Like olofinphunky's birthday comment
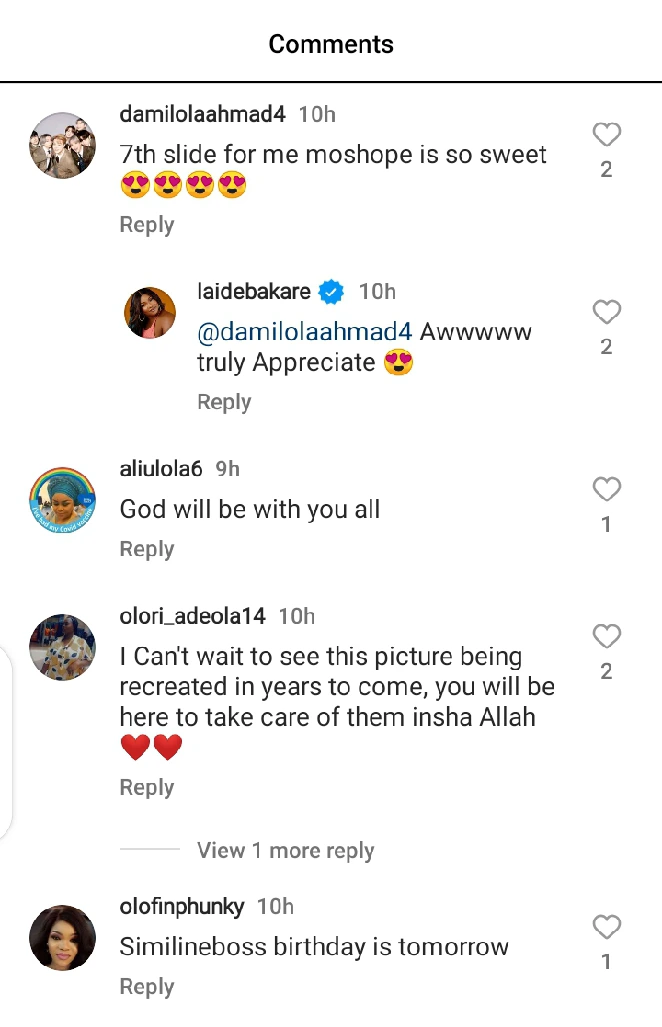Viewport: 662px width, 1027px height. [606, 927]
